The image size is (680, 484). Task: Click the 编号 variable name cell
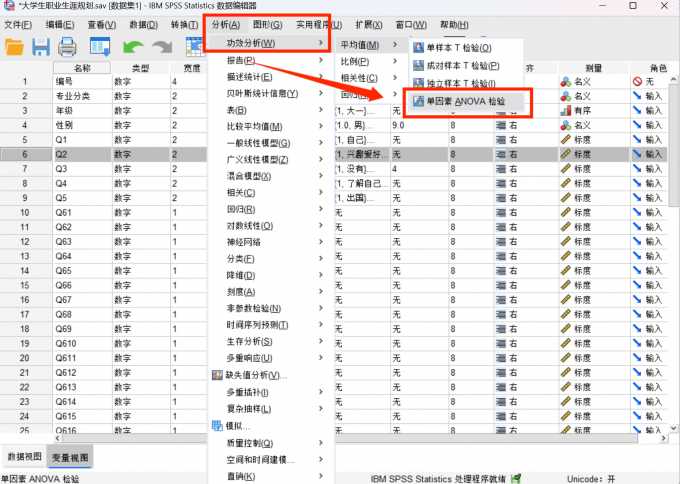click(x=82, y=82)
